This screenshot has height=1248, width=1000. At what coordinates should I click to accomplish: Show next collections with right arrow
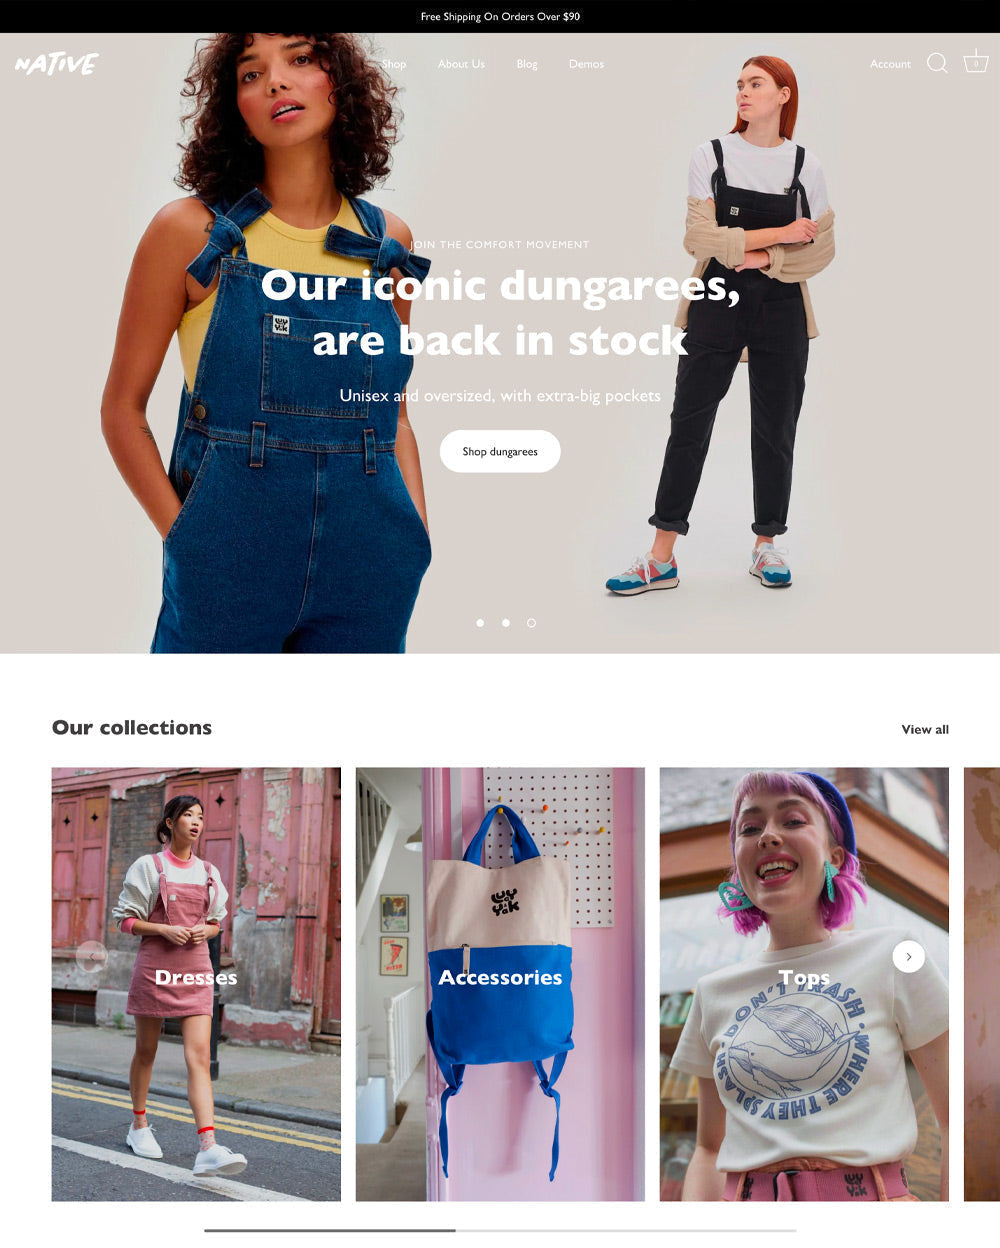(x=908, y=956)
